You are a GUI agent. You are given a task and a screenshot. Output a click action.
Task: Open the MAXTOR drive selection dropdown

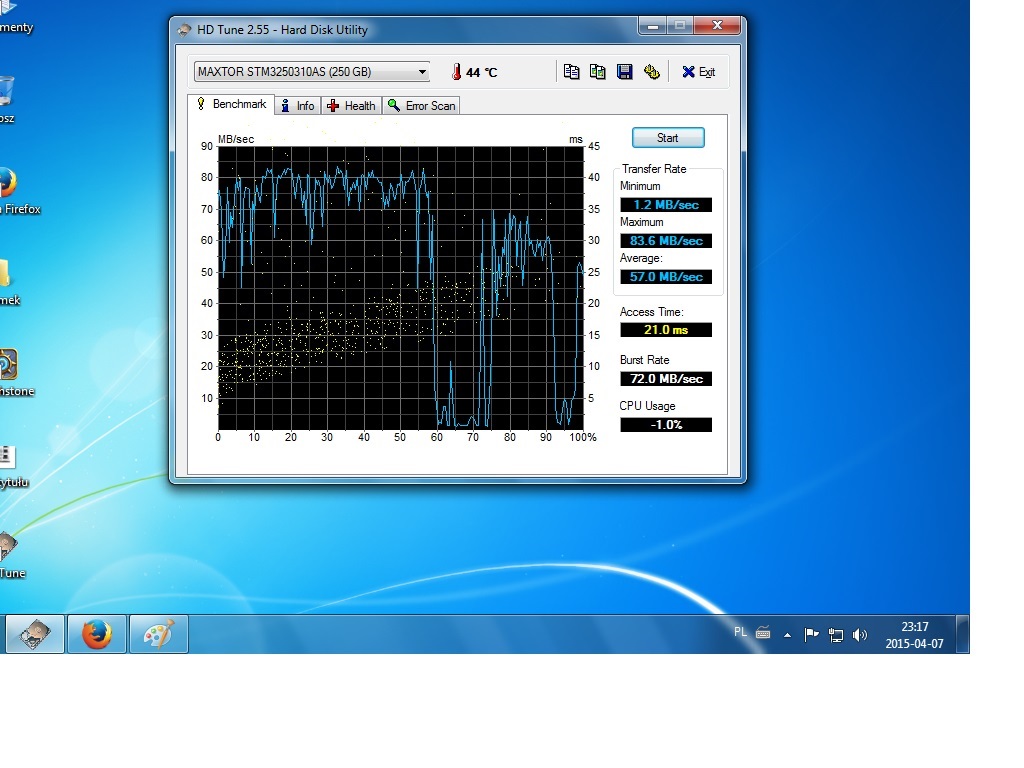pos(312,72)
